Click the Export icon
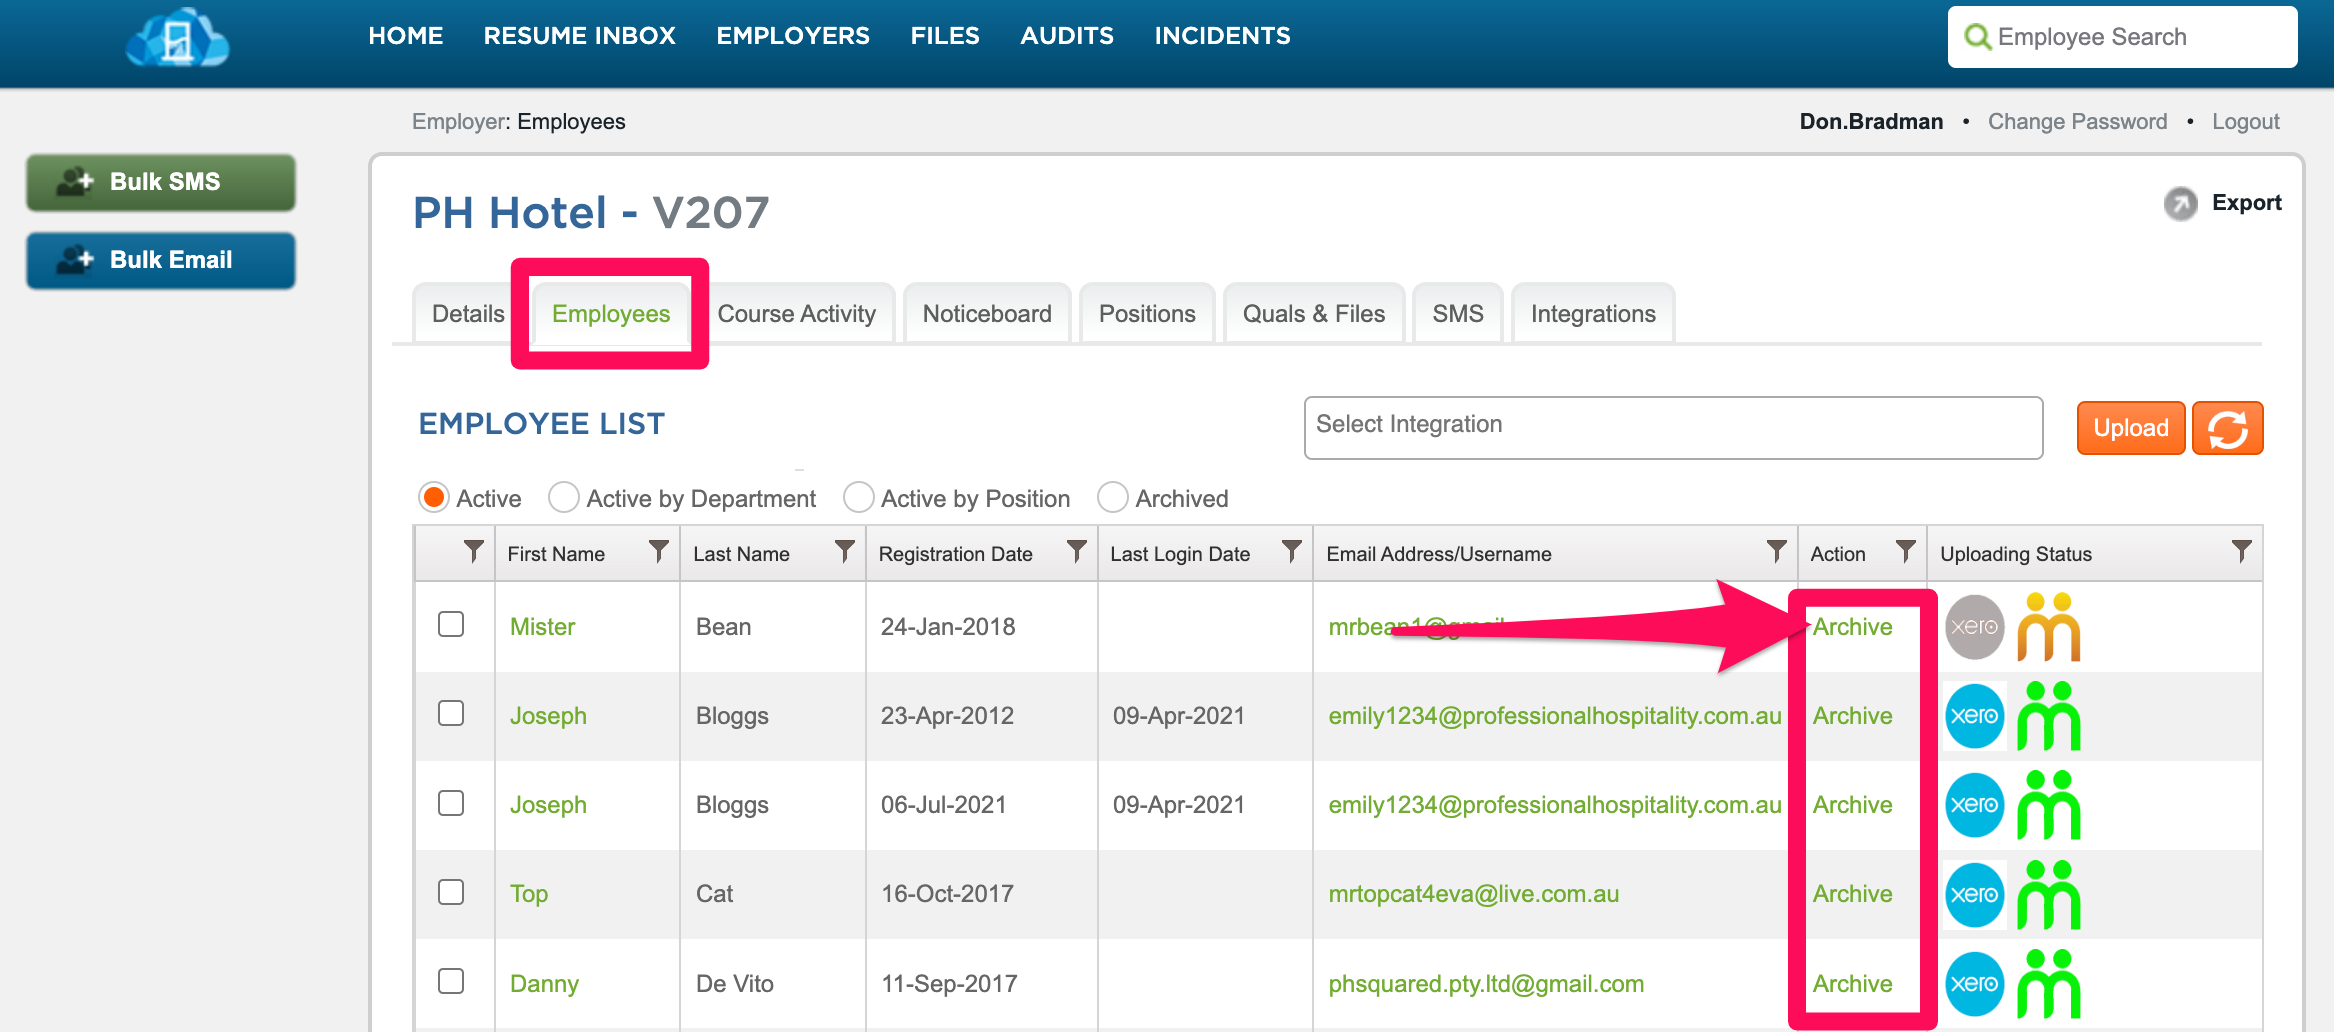The width and height of the screenshot is (2334, 1032). [2182, 204]
